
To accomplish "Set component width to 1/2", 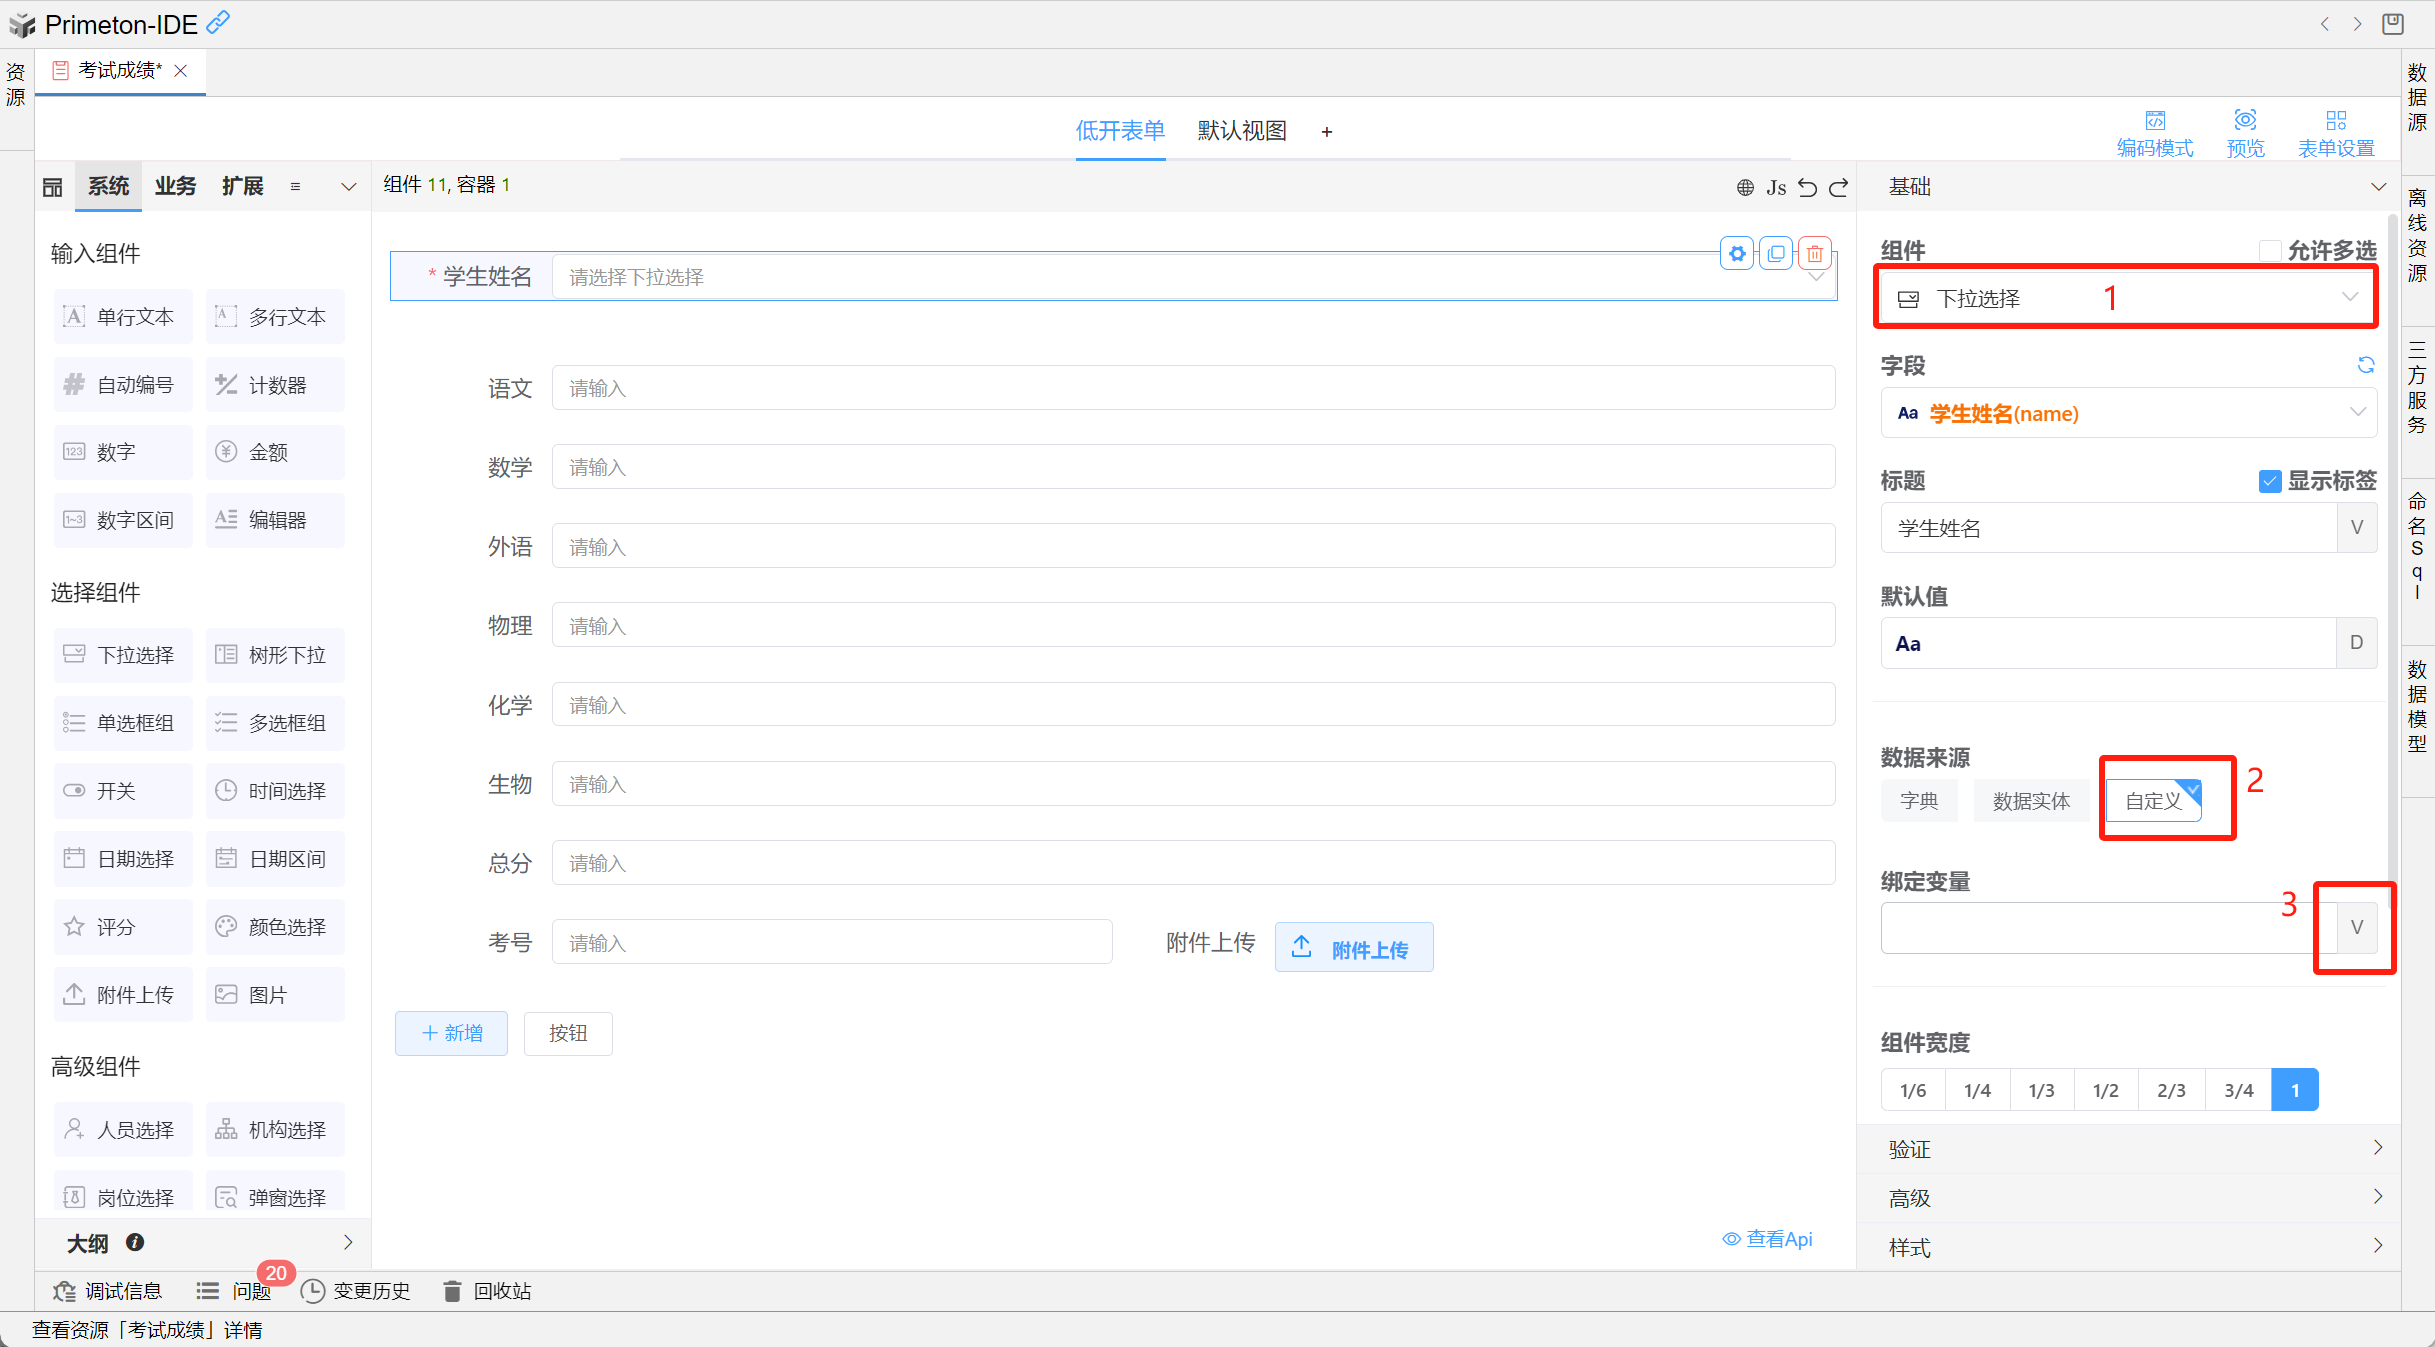I will [2105, 1090].
